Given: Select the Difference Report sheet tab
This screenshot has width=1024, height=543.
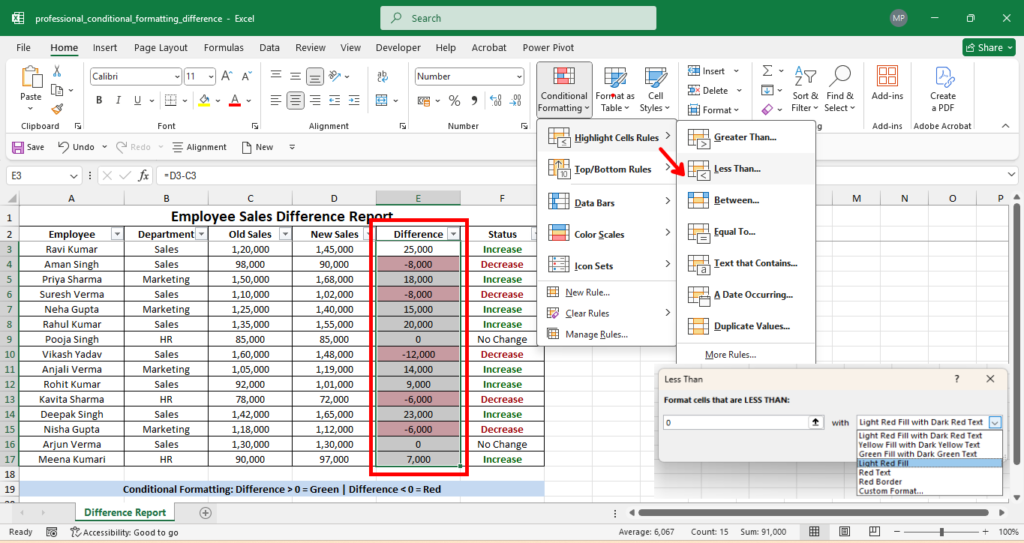Looking at the screenshot, I should (x=125, y=513).
